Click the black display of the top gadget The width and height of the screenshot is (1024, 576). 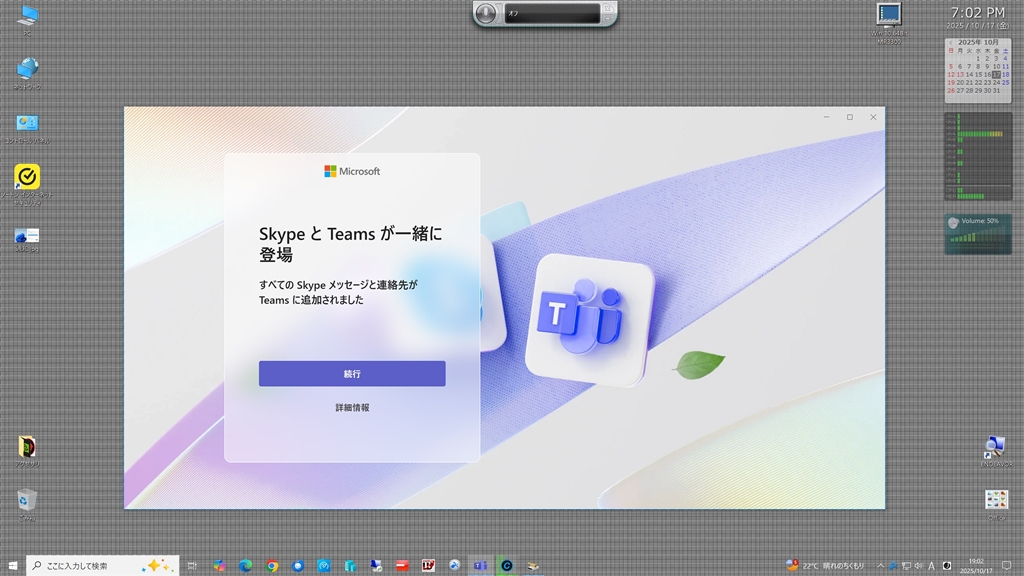click(x=552, y=13)
